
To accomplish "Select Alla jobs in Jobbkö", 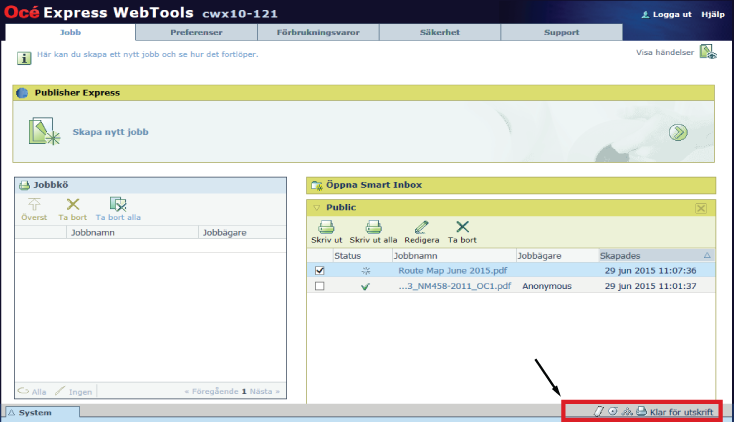I will (32, 392).
